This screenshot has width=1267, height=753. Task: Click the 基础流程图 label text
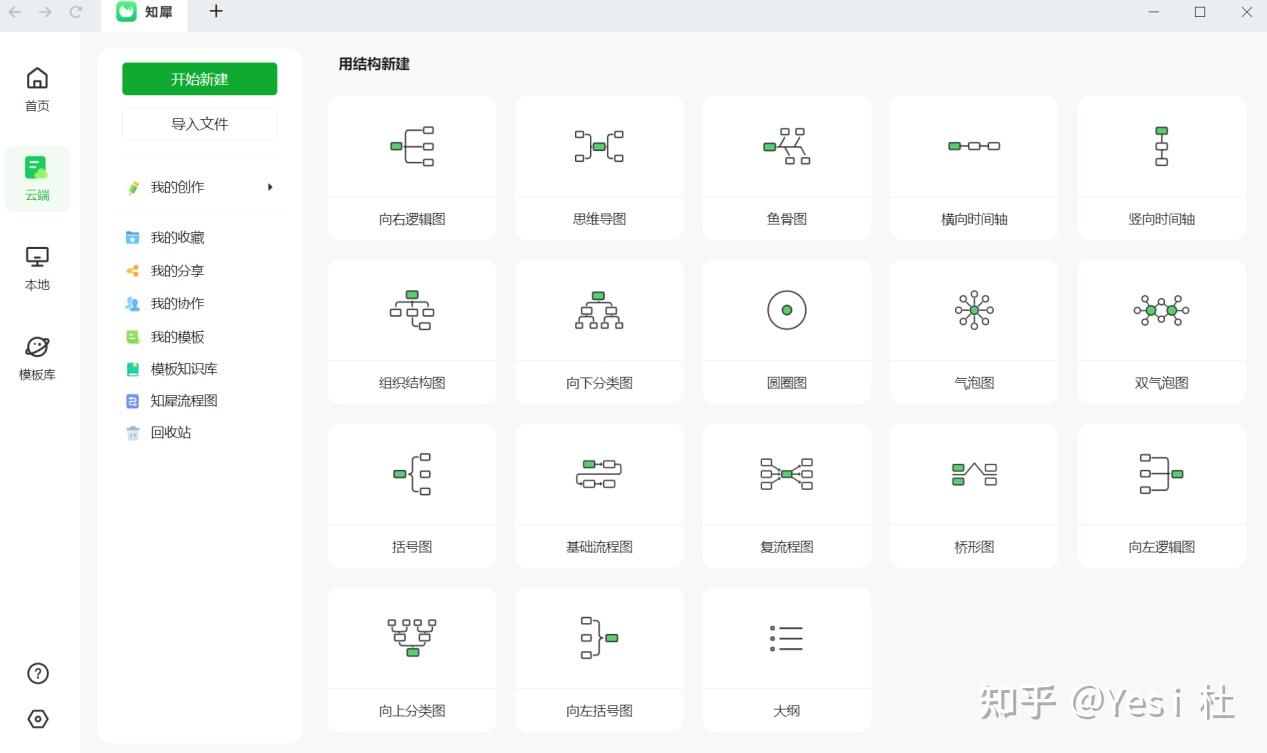[x=599, y=547]
